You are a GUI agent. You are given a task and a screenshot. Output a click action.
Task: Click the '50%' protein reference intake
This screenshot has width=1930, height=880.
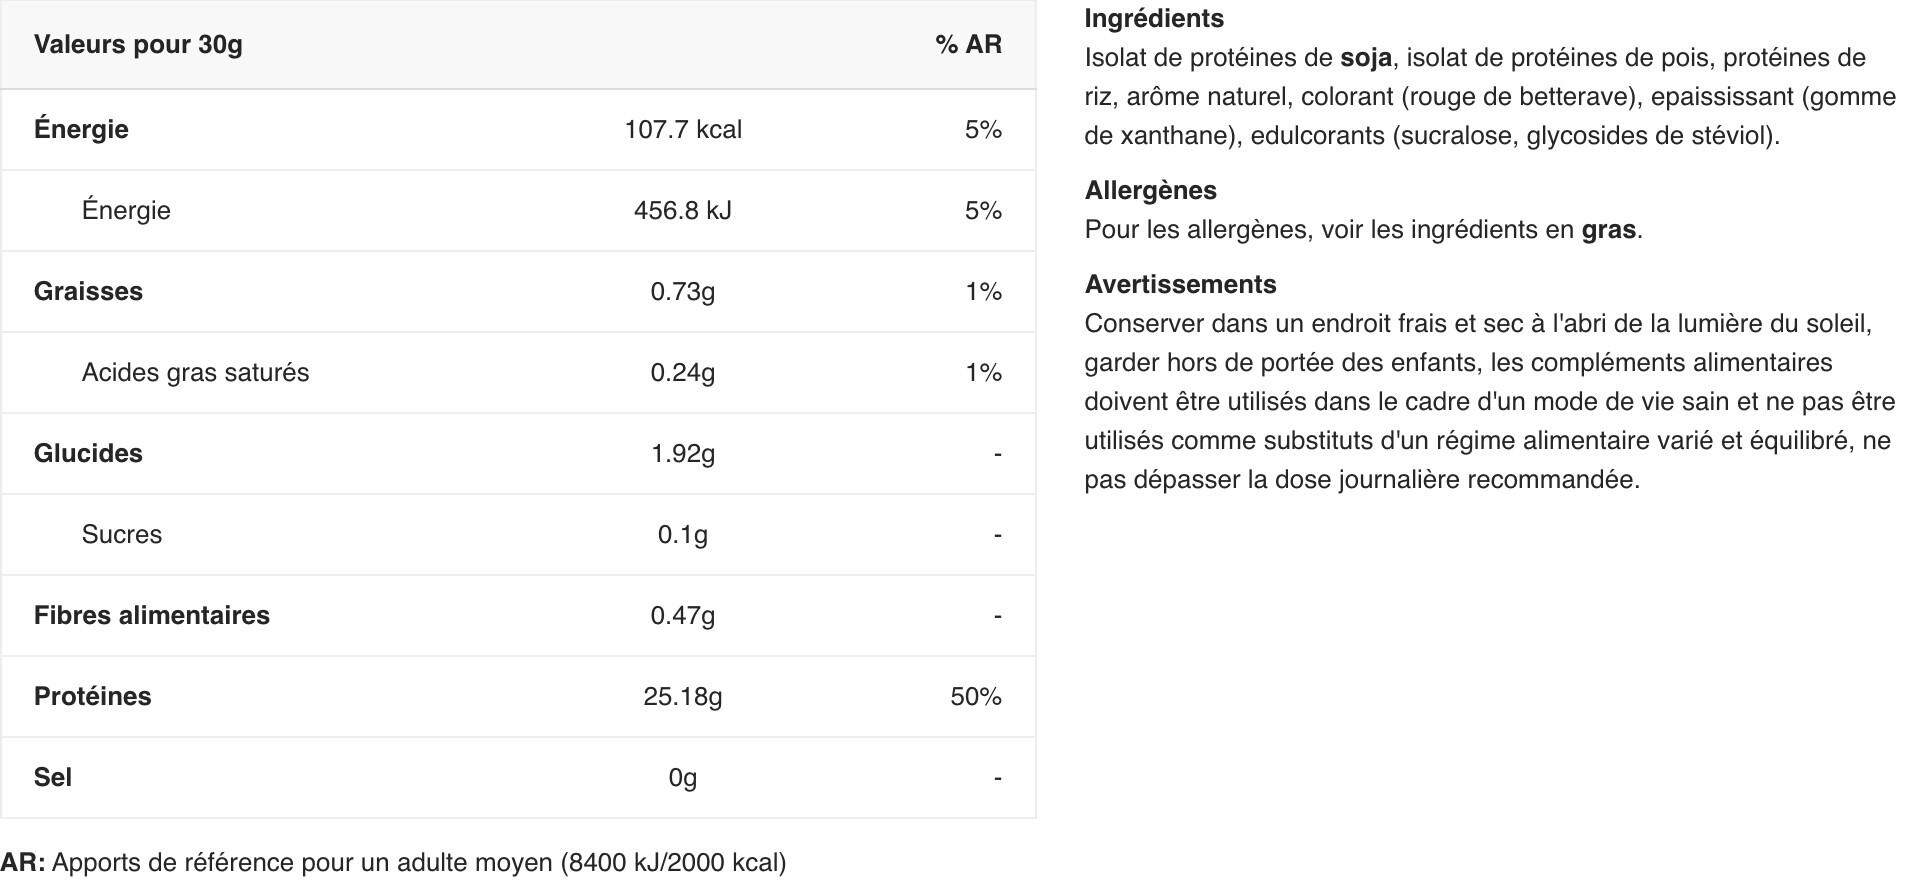tap(976, 696)
